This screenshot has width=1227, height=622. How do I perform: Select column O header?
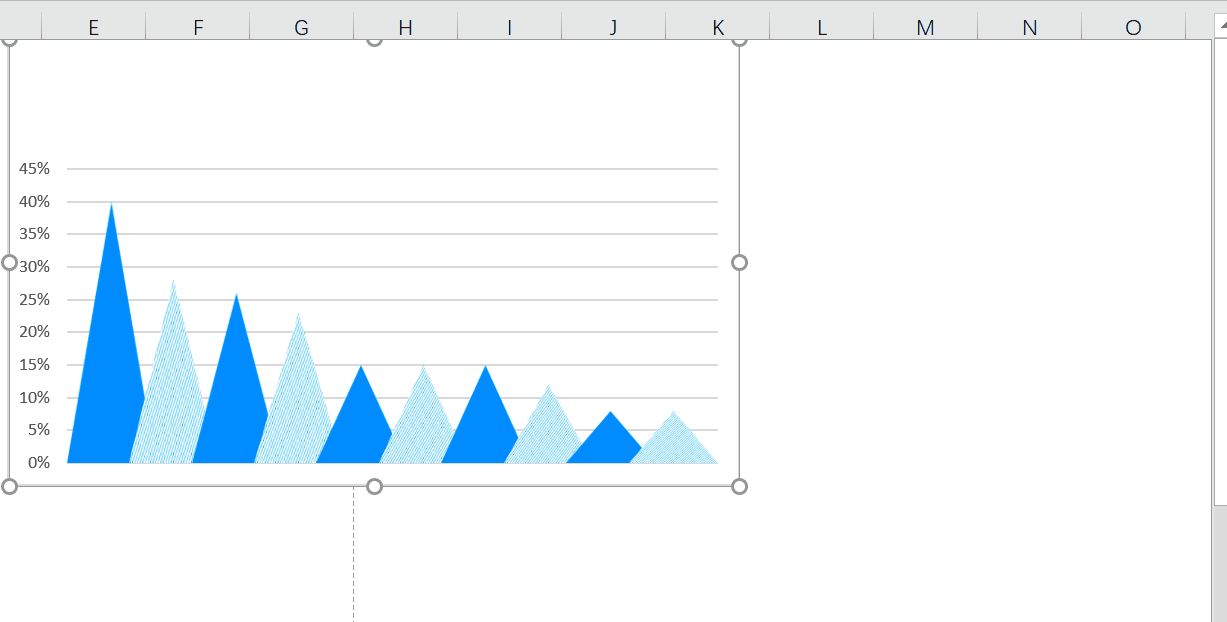pyautogui.click(x=1134, y=27)
